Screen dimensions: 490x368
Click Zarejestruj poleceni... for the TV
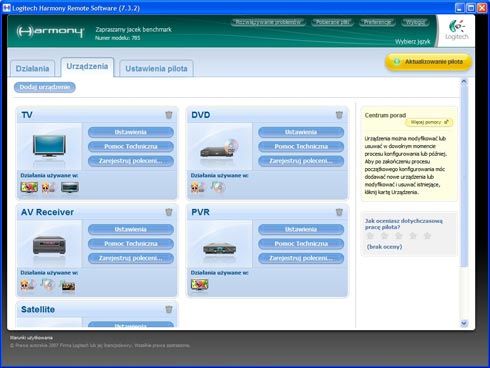131,161
